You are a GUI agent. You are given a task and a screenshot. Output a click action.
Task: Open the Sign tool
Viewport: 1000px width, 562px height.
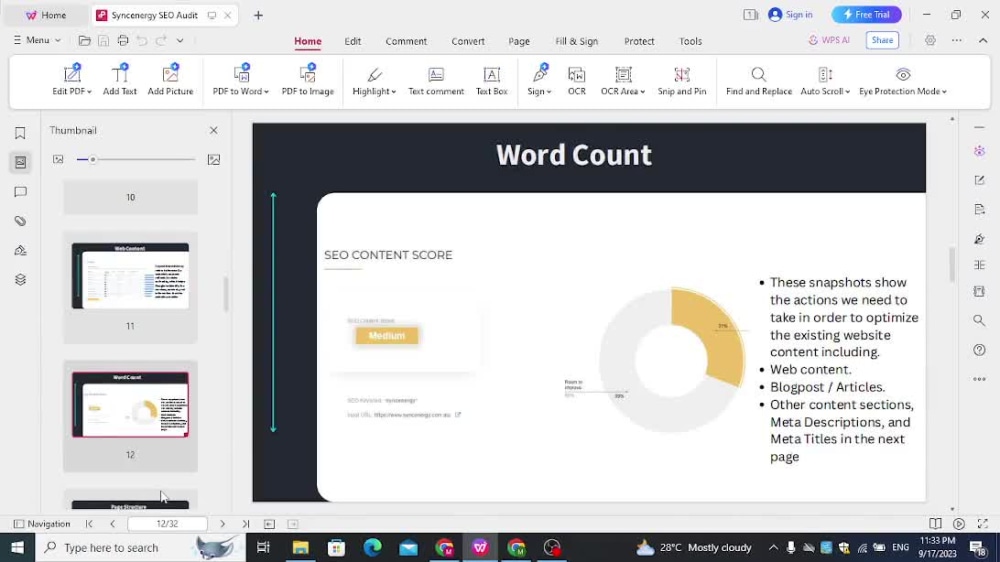click(539, 80)
